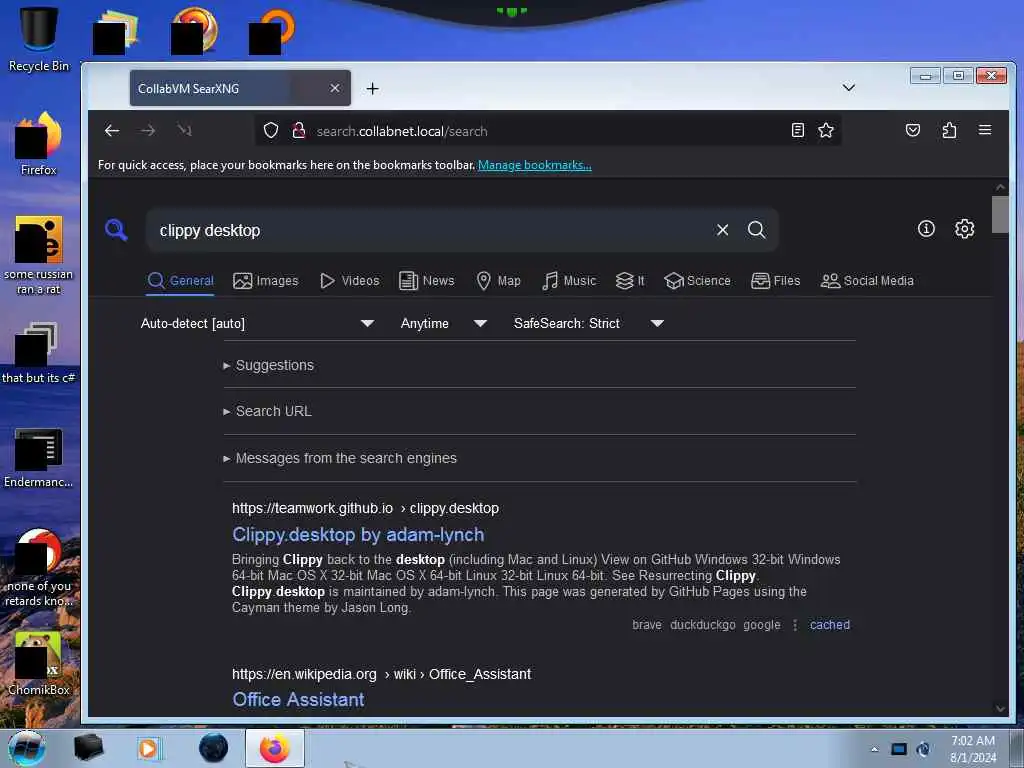Select the ChomikBox desktop icon
Viewport: 1024px width, 768px height.
(38, 664)
